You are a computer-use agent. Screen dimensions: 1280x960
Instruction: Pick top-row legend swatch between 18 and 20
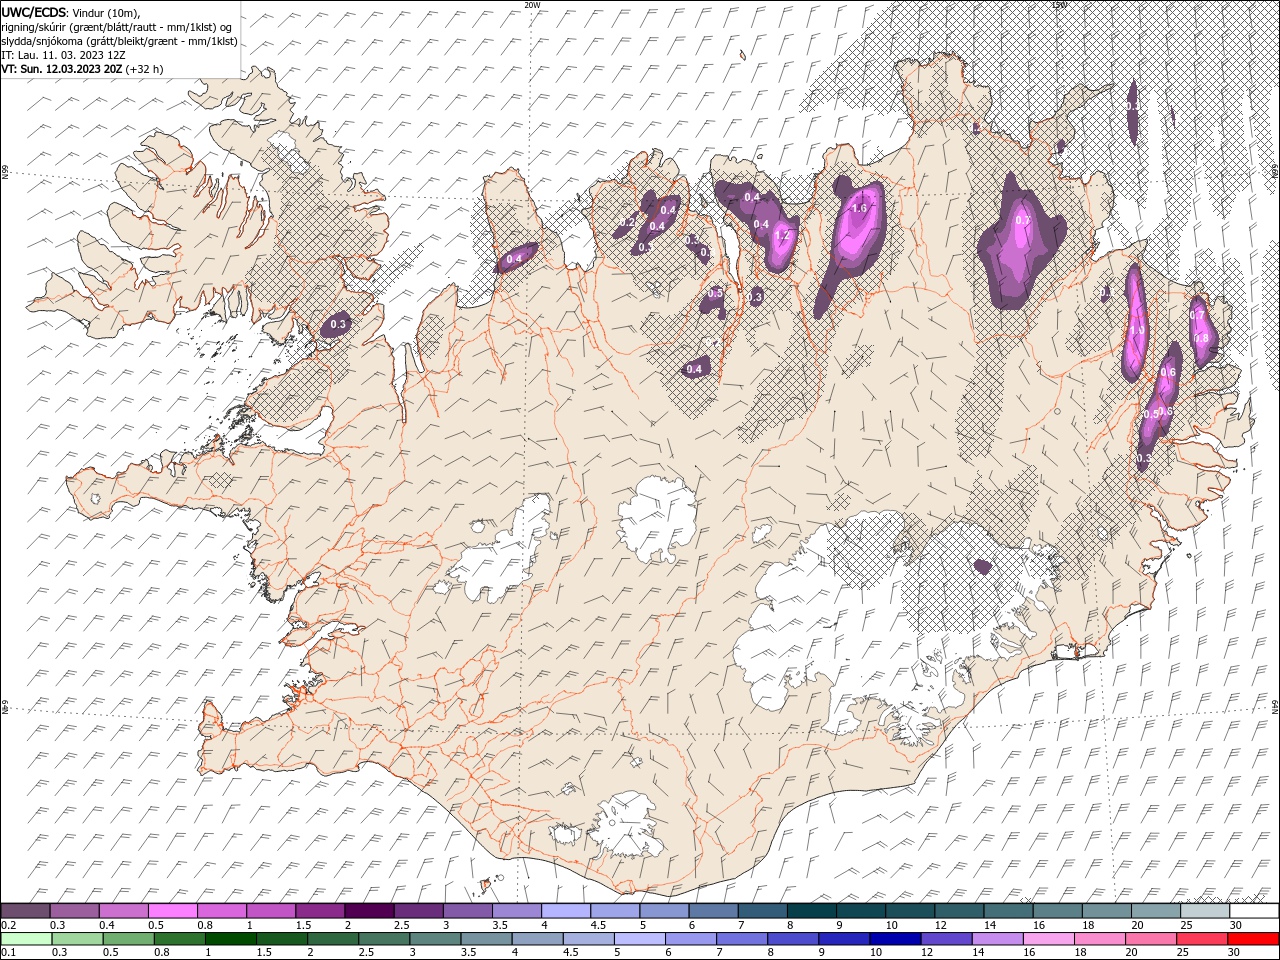[x=1106, y=911]
